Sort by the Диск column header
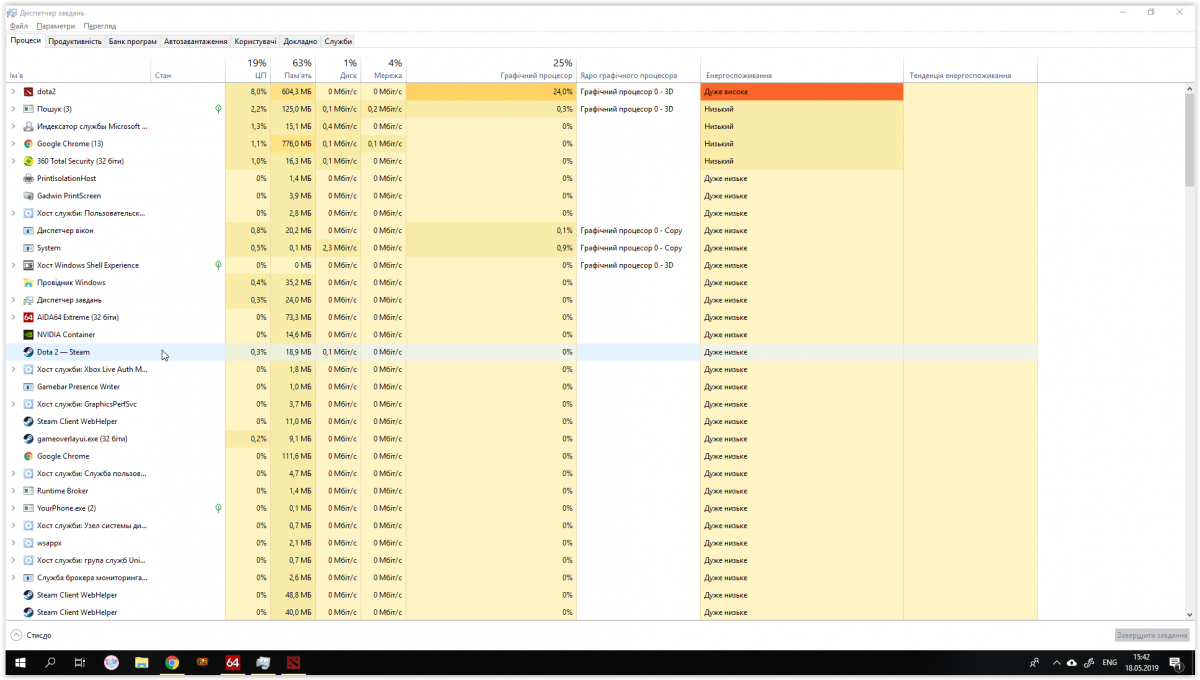The image size is (1200, 680). point(338,69)
